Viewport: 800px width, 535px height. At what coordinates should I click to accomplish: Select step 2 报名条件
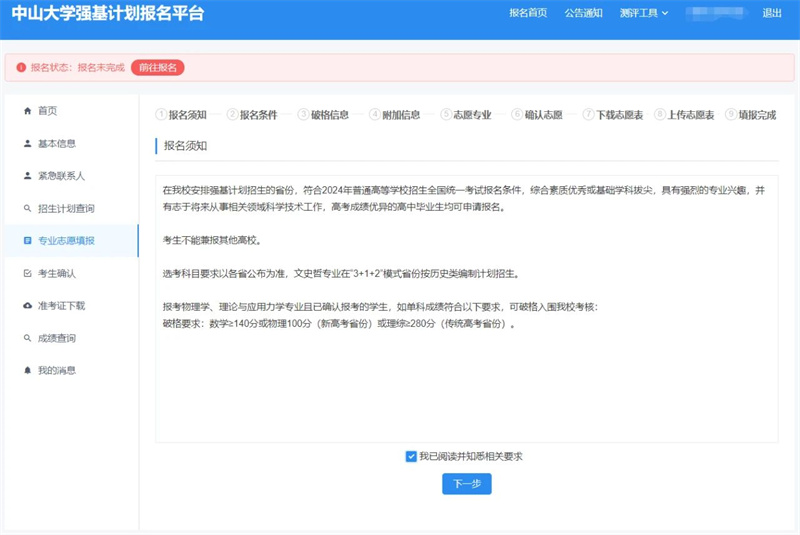[252, 115]
